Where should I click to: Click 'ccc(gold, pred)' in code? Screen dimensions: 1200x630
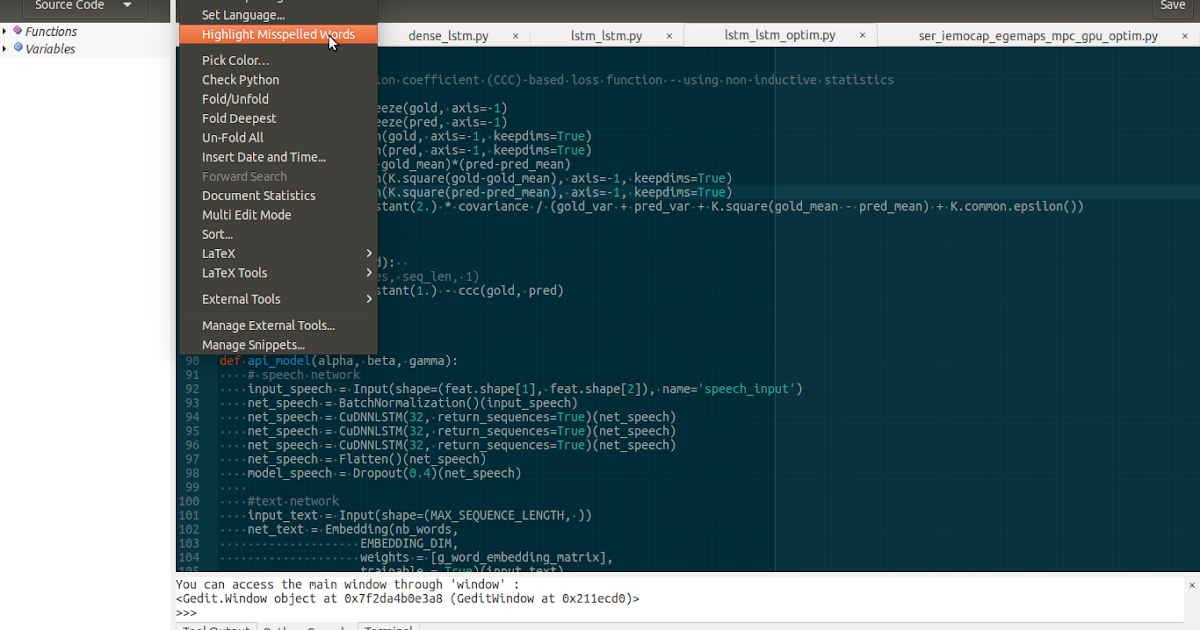click(511, 291)
